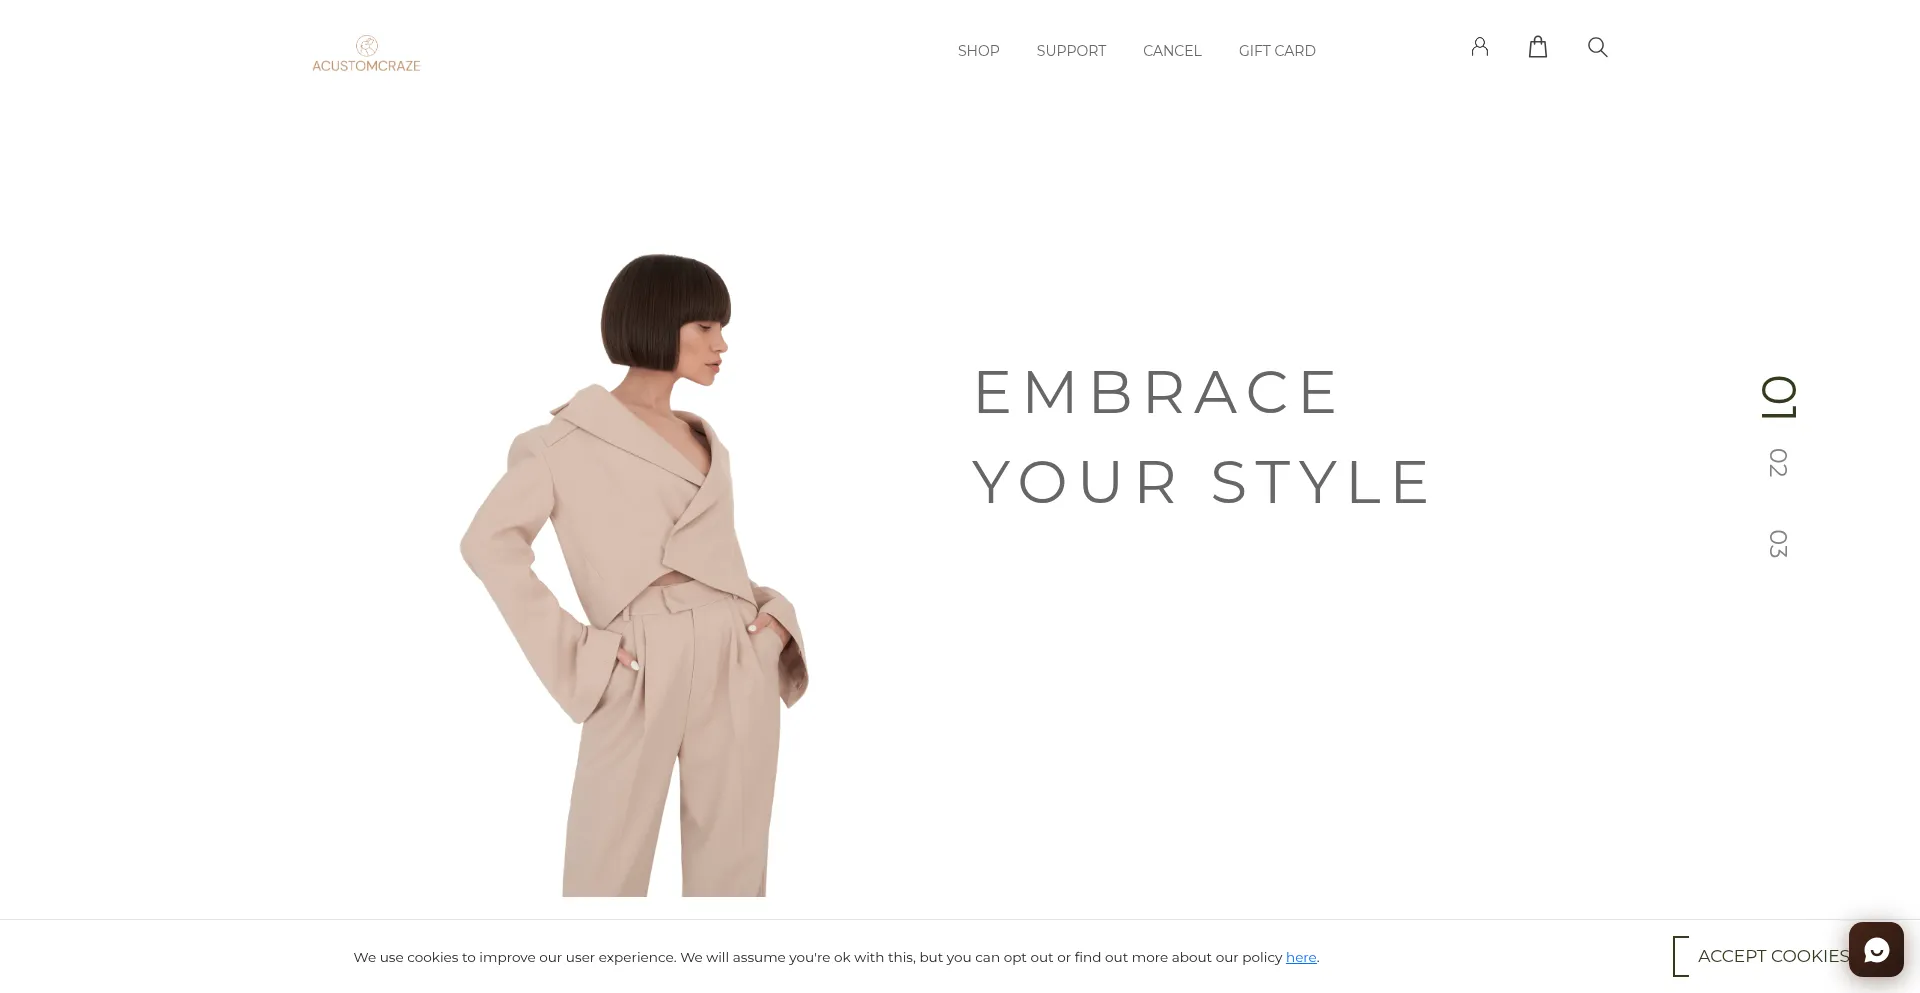The width and height of the screenshot is (1920, 993).
Task: Open the live chat bubble widget
Action: click(x=1876, y=949)
